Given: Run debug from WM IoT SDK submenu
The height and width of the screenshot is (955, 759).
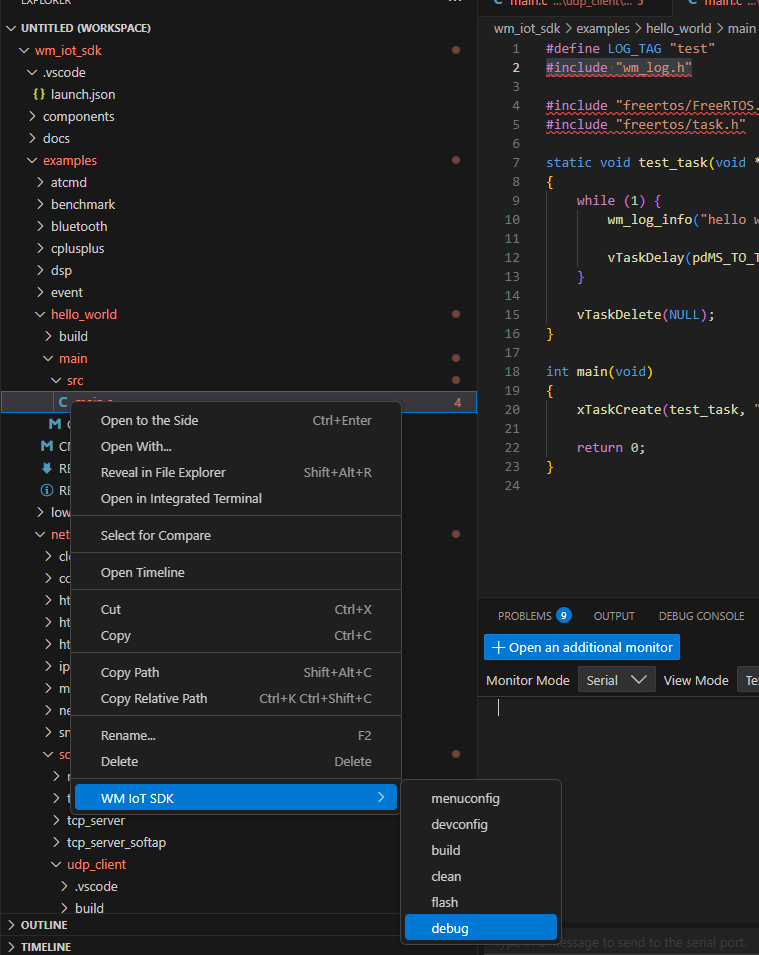Looking at the screenshot, I should coord(481,928).
